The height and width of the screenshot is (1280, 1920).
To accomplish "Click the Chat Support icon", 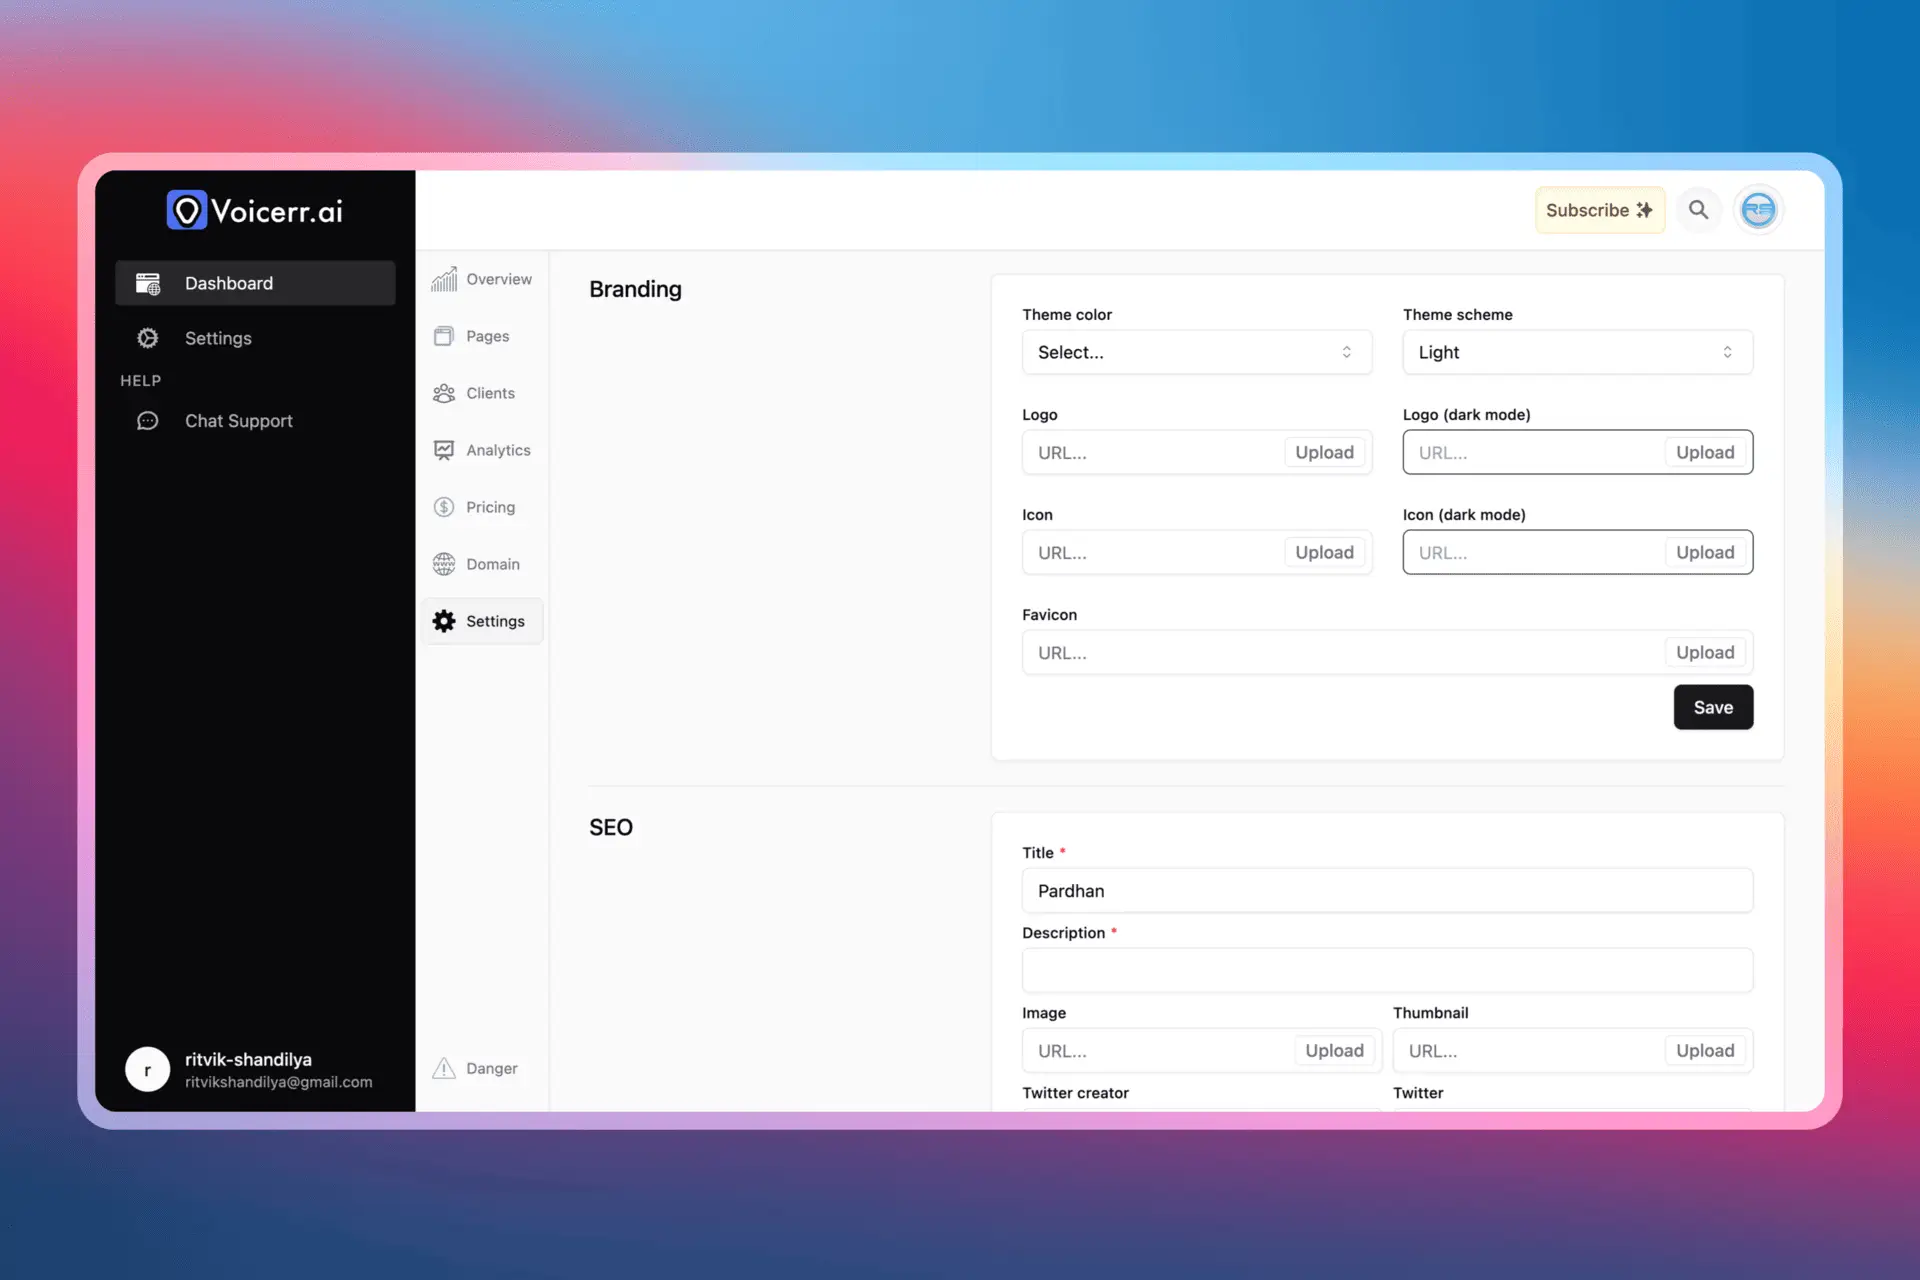I will coord(147,420).
